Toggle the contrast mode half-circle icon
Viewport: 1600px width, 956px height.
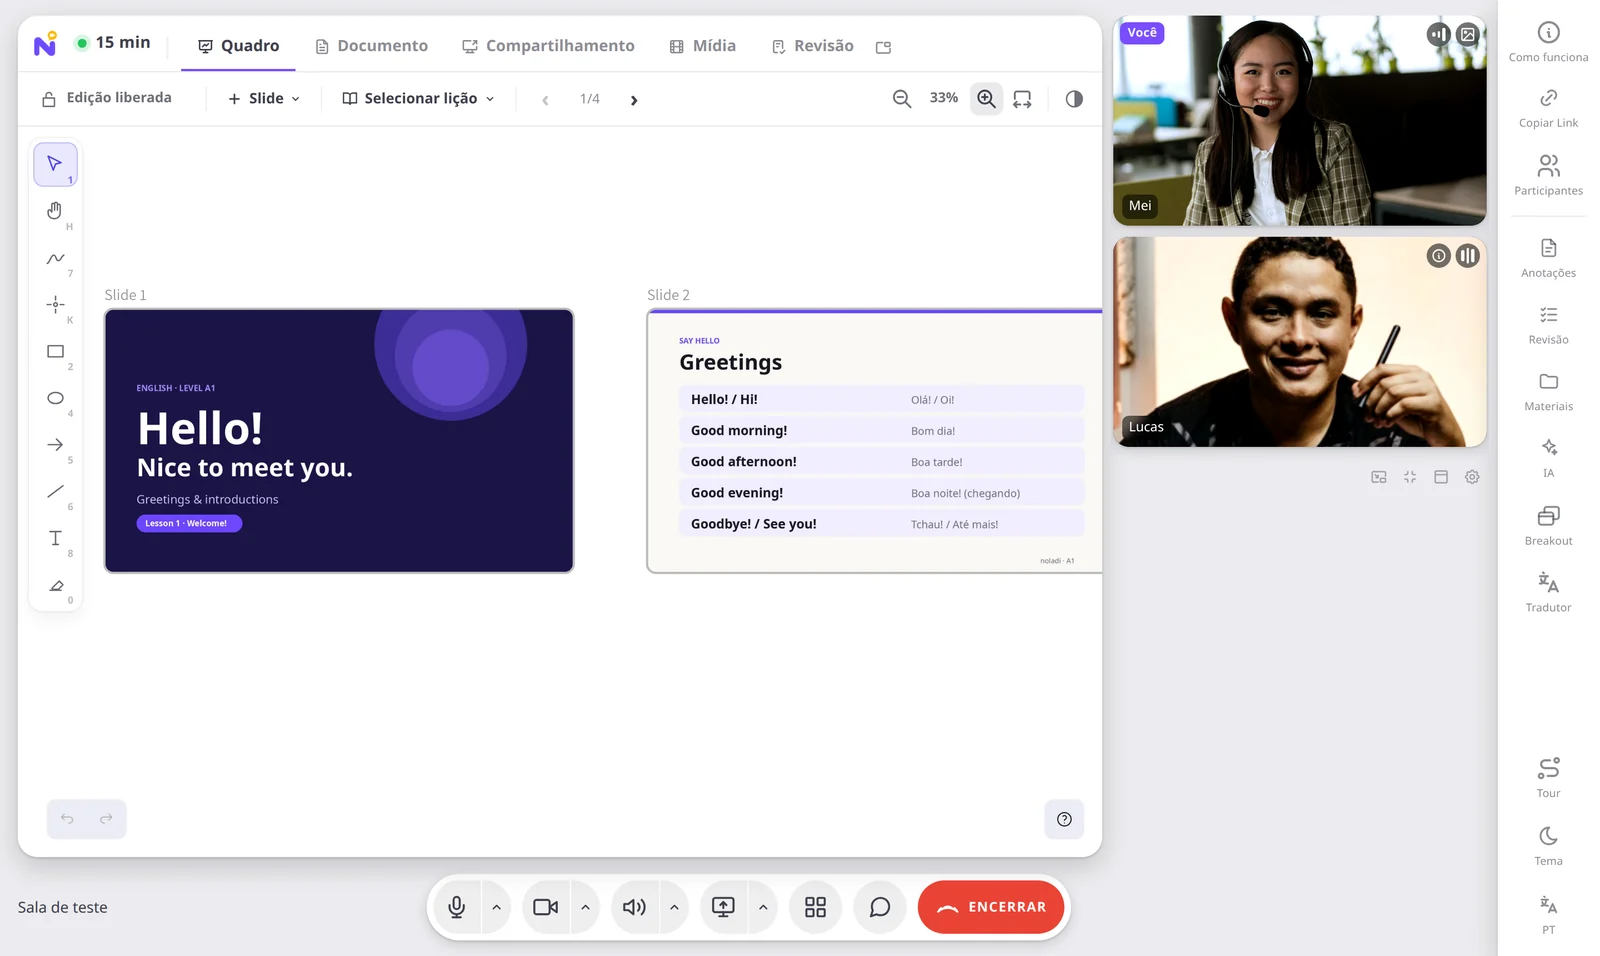pos(1074,99)
